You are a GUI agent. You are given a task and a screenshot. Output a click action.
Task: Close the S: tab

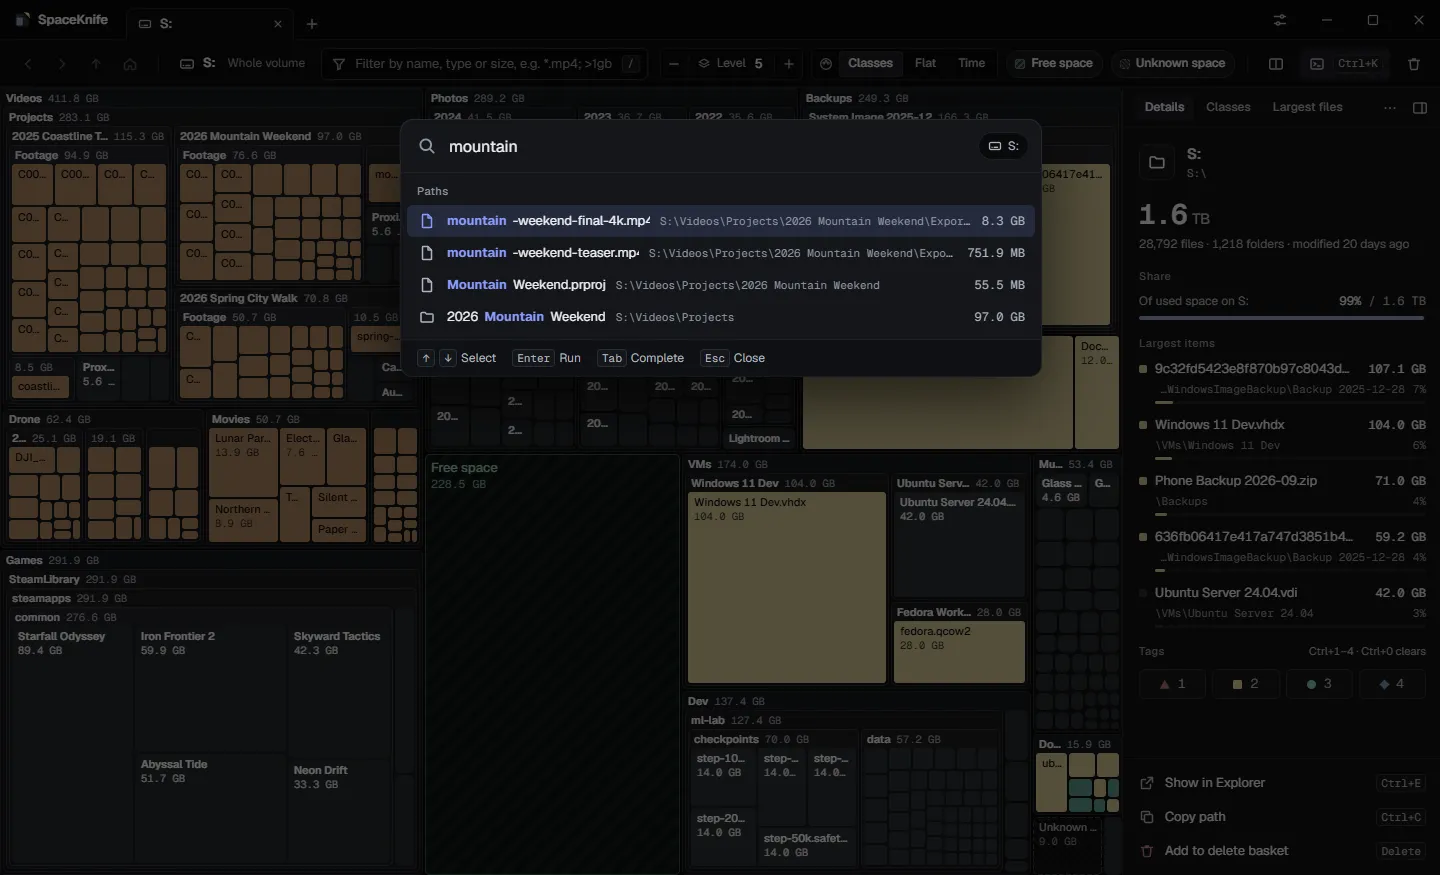pyautogui.click(x=278, y=24)
